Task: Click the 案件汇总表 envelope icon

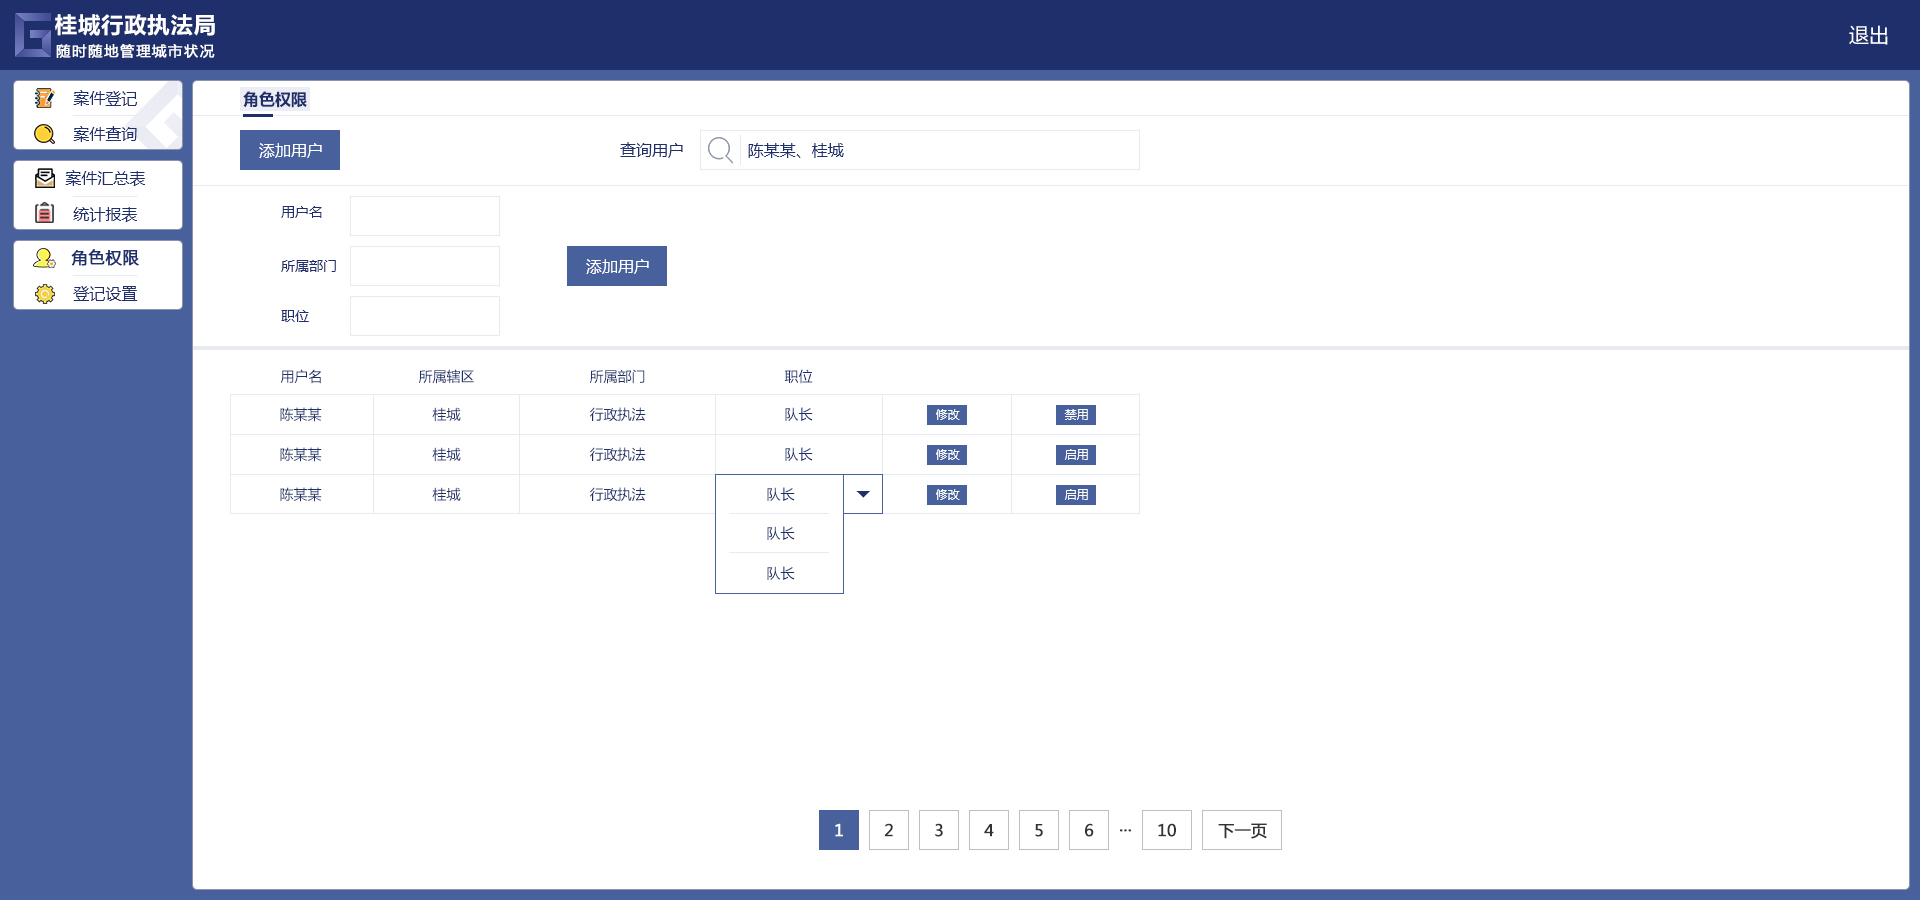Action: [44, 178]
